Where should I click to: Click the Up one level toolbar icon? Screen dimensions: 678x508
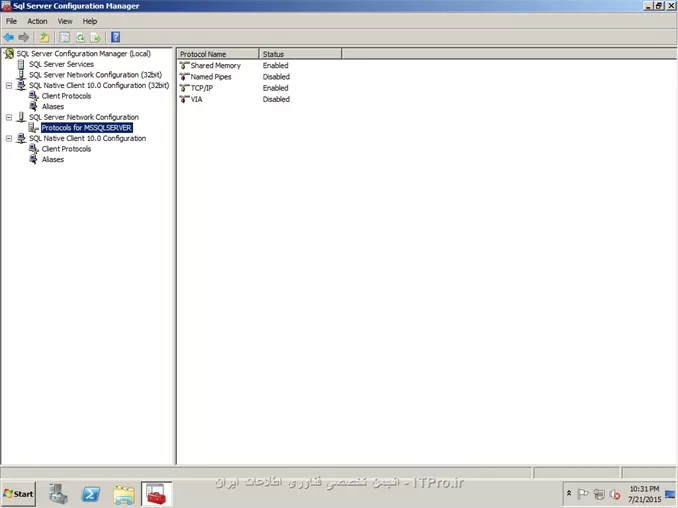point(44,38)
